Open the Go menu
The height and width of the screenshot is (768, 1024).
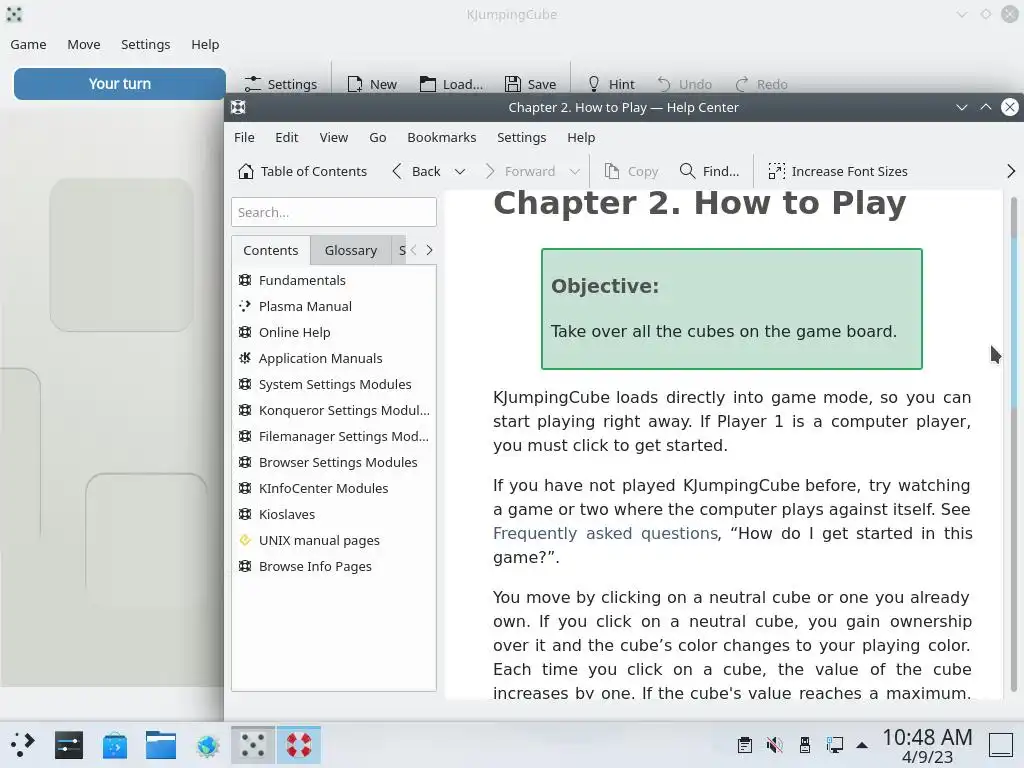(x=377, y=137)
